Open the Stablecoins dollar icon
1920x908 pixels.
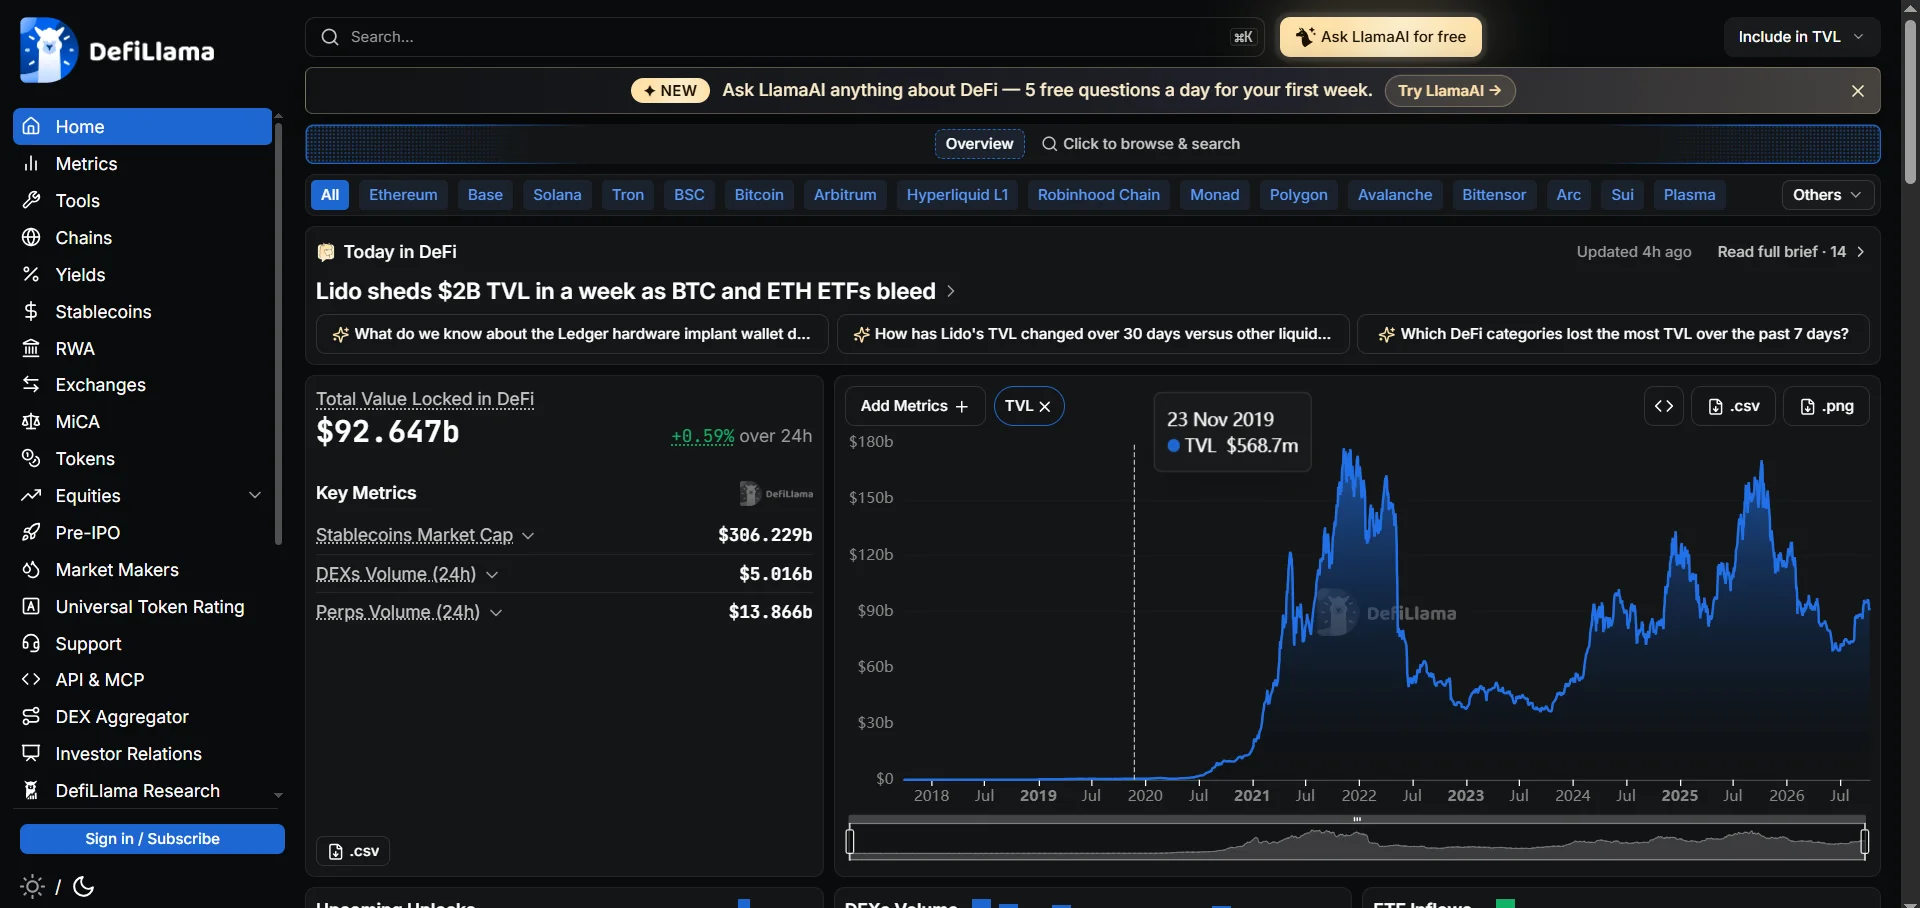(x=31, y=312)
